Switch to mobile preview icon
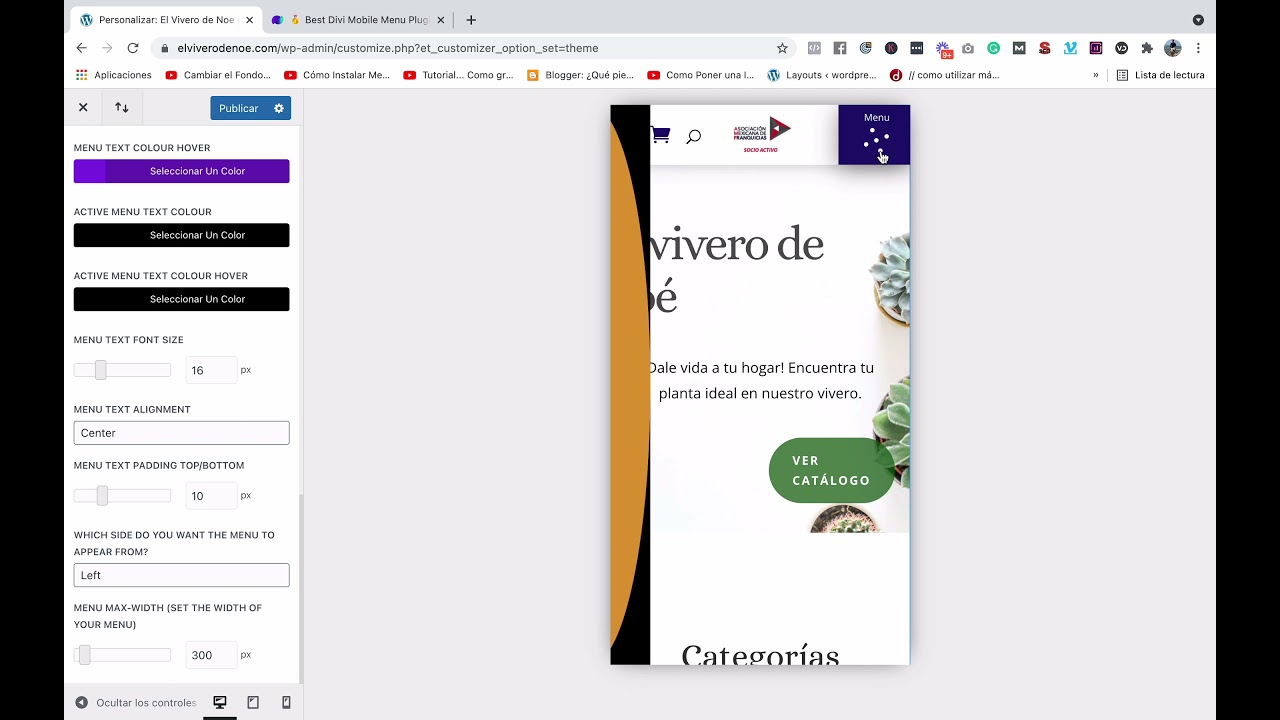The height and width of the screenshot is (720, 1280). pyautogui.click(x=286, y=703)
